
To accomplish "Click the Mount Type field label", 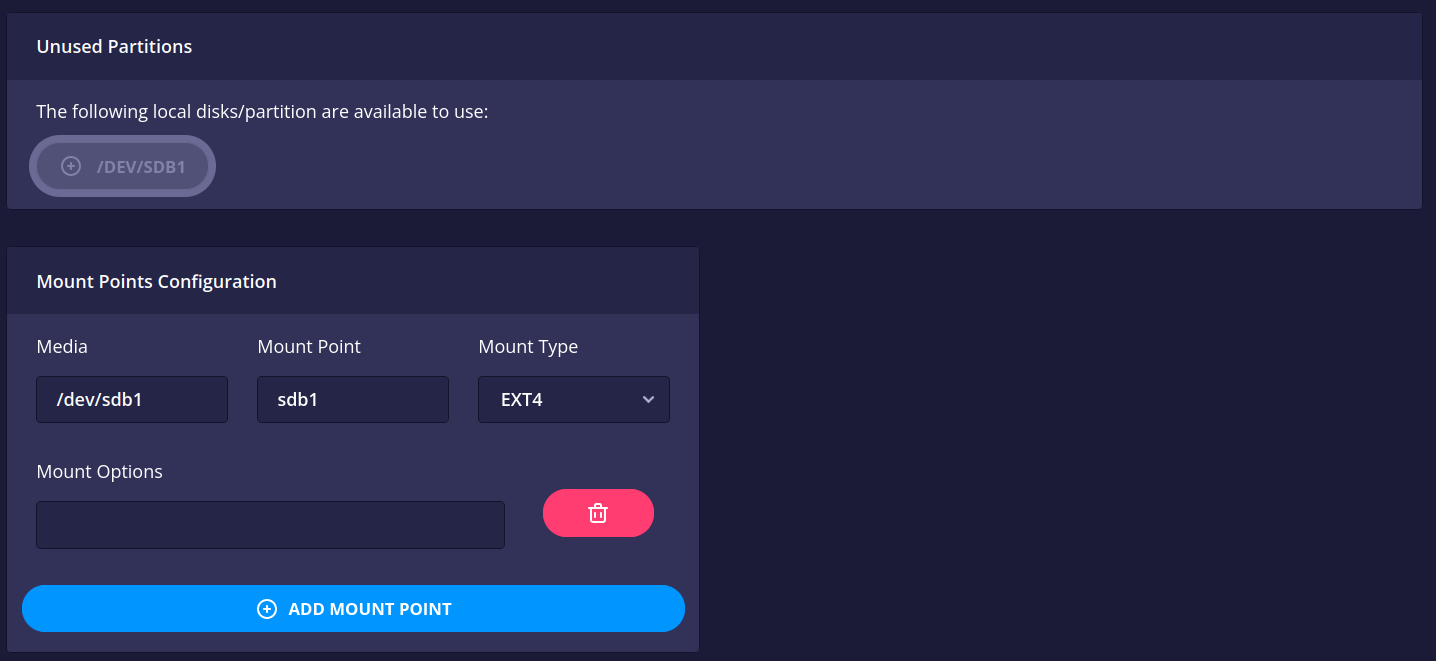I will click(x=528, y=347).
